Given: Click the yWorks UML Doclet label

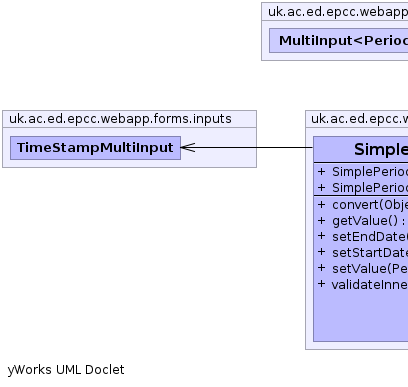Looking at the screenshot, I should tap(66, 370).
